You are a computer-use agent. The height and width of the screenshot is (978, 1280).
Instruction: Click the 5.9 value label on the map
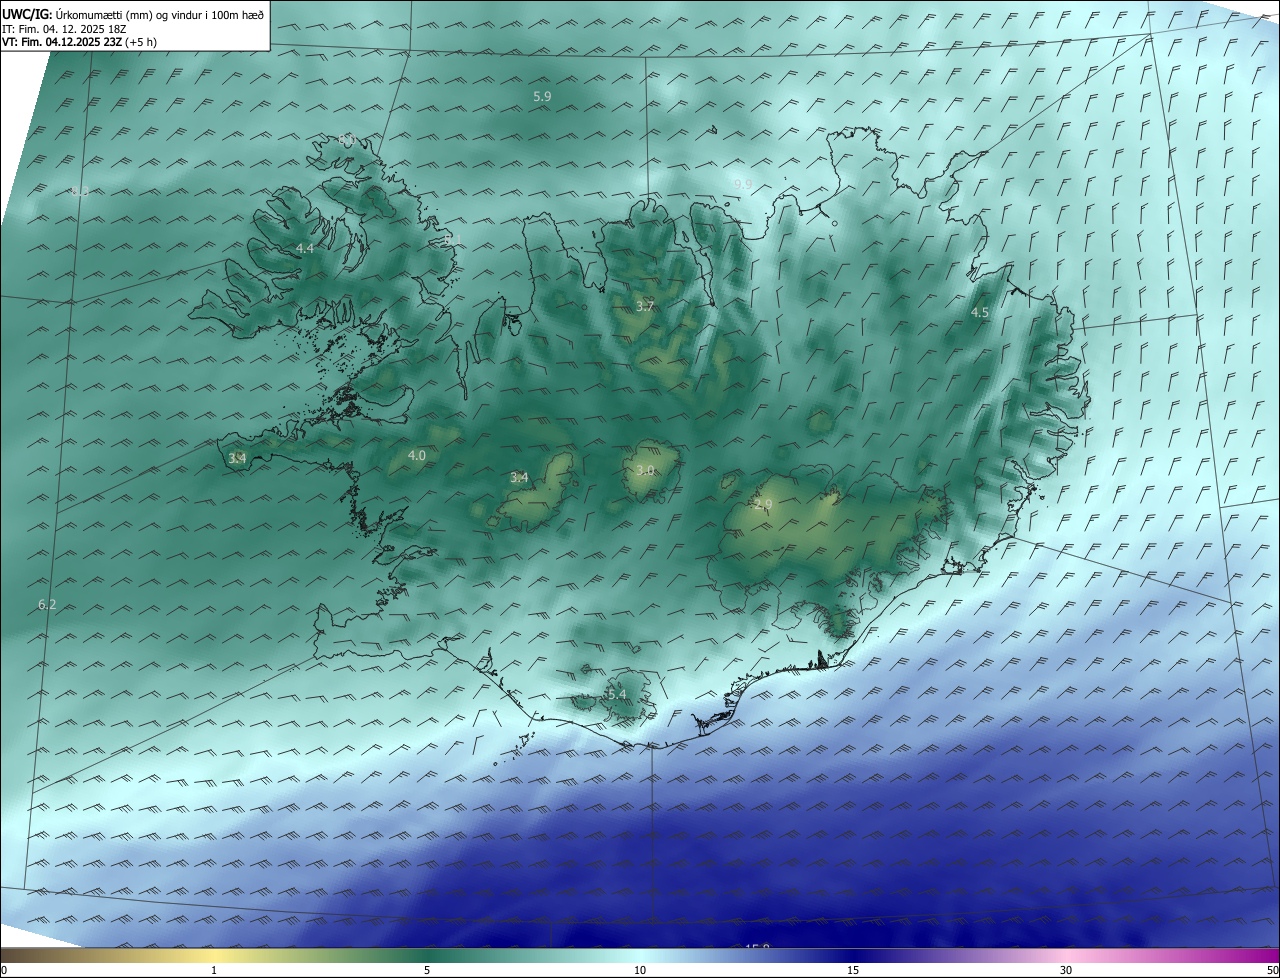click(542, 96)
